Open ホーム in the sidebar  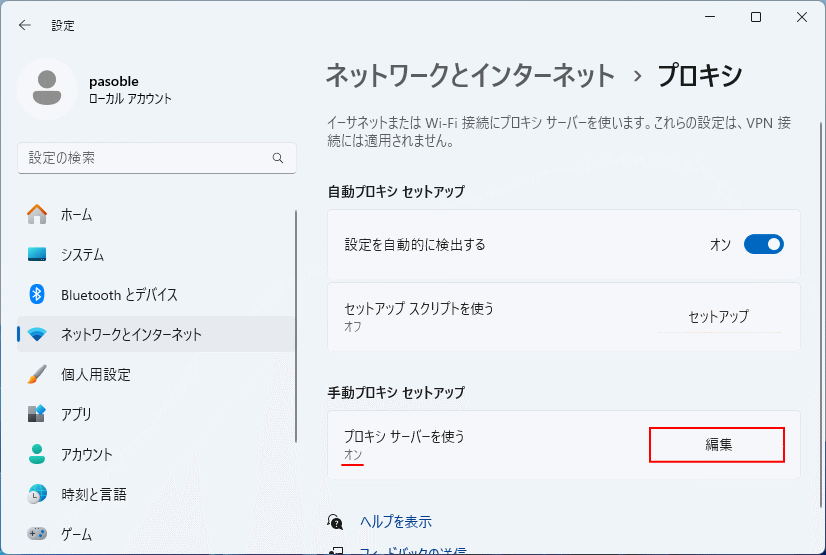156,214
